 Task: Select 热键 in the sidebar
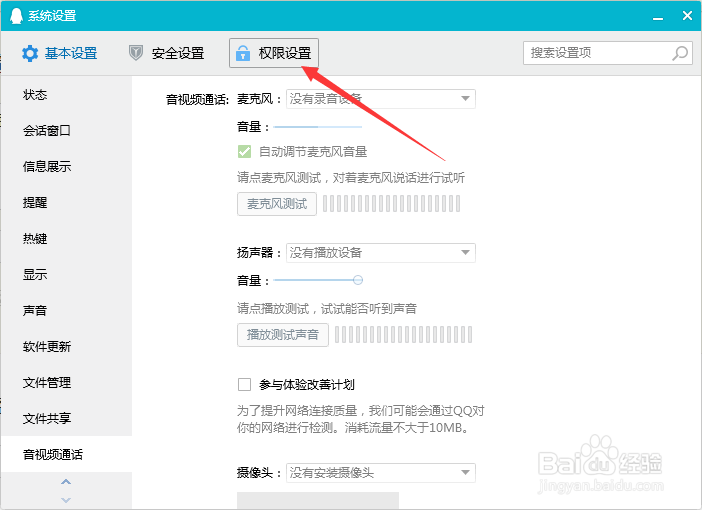point(66,239)
